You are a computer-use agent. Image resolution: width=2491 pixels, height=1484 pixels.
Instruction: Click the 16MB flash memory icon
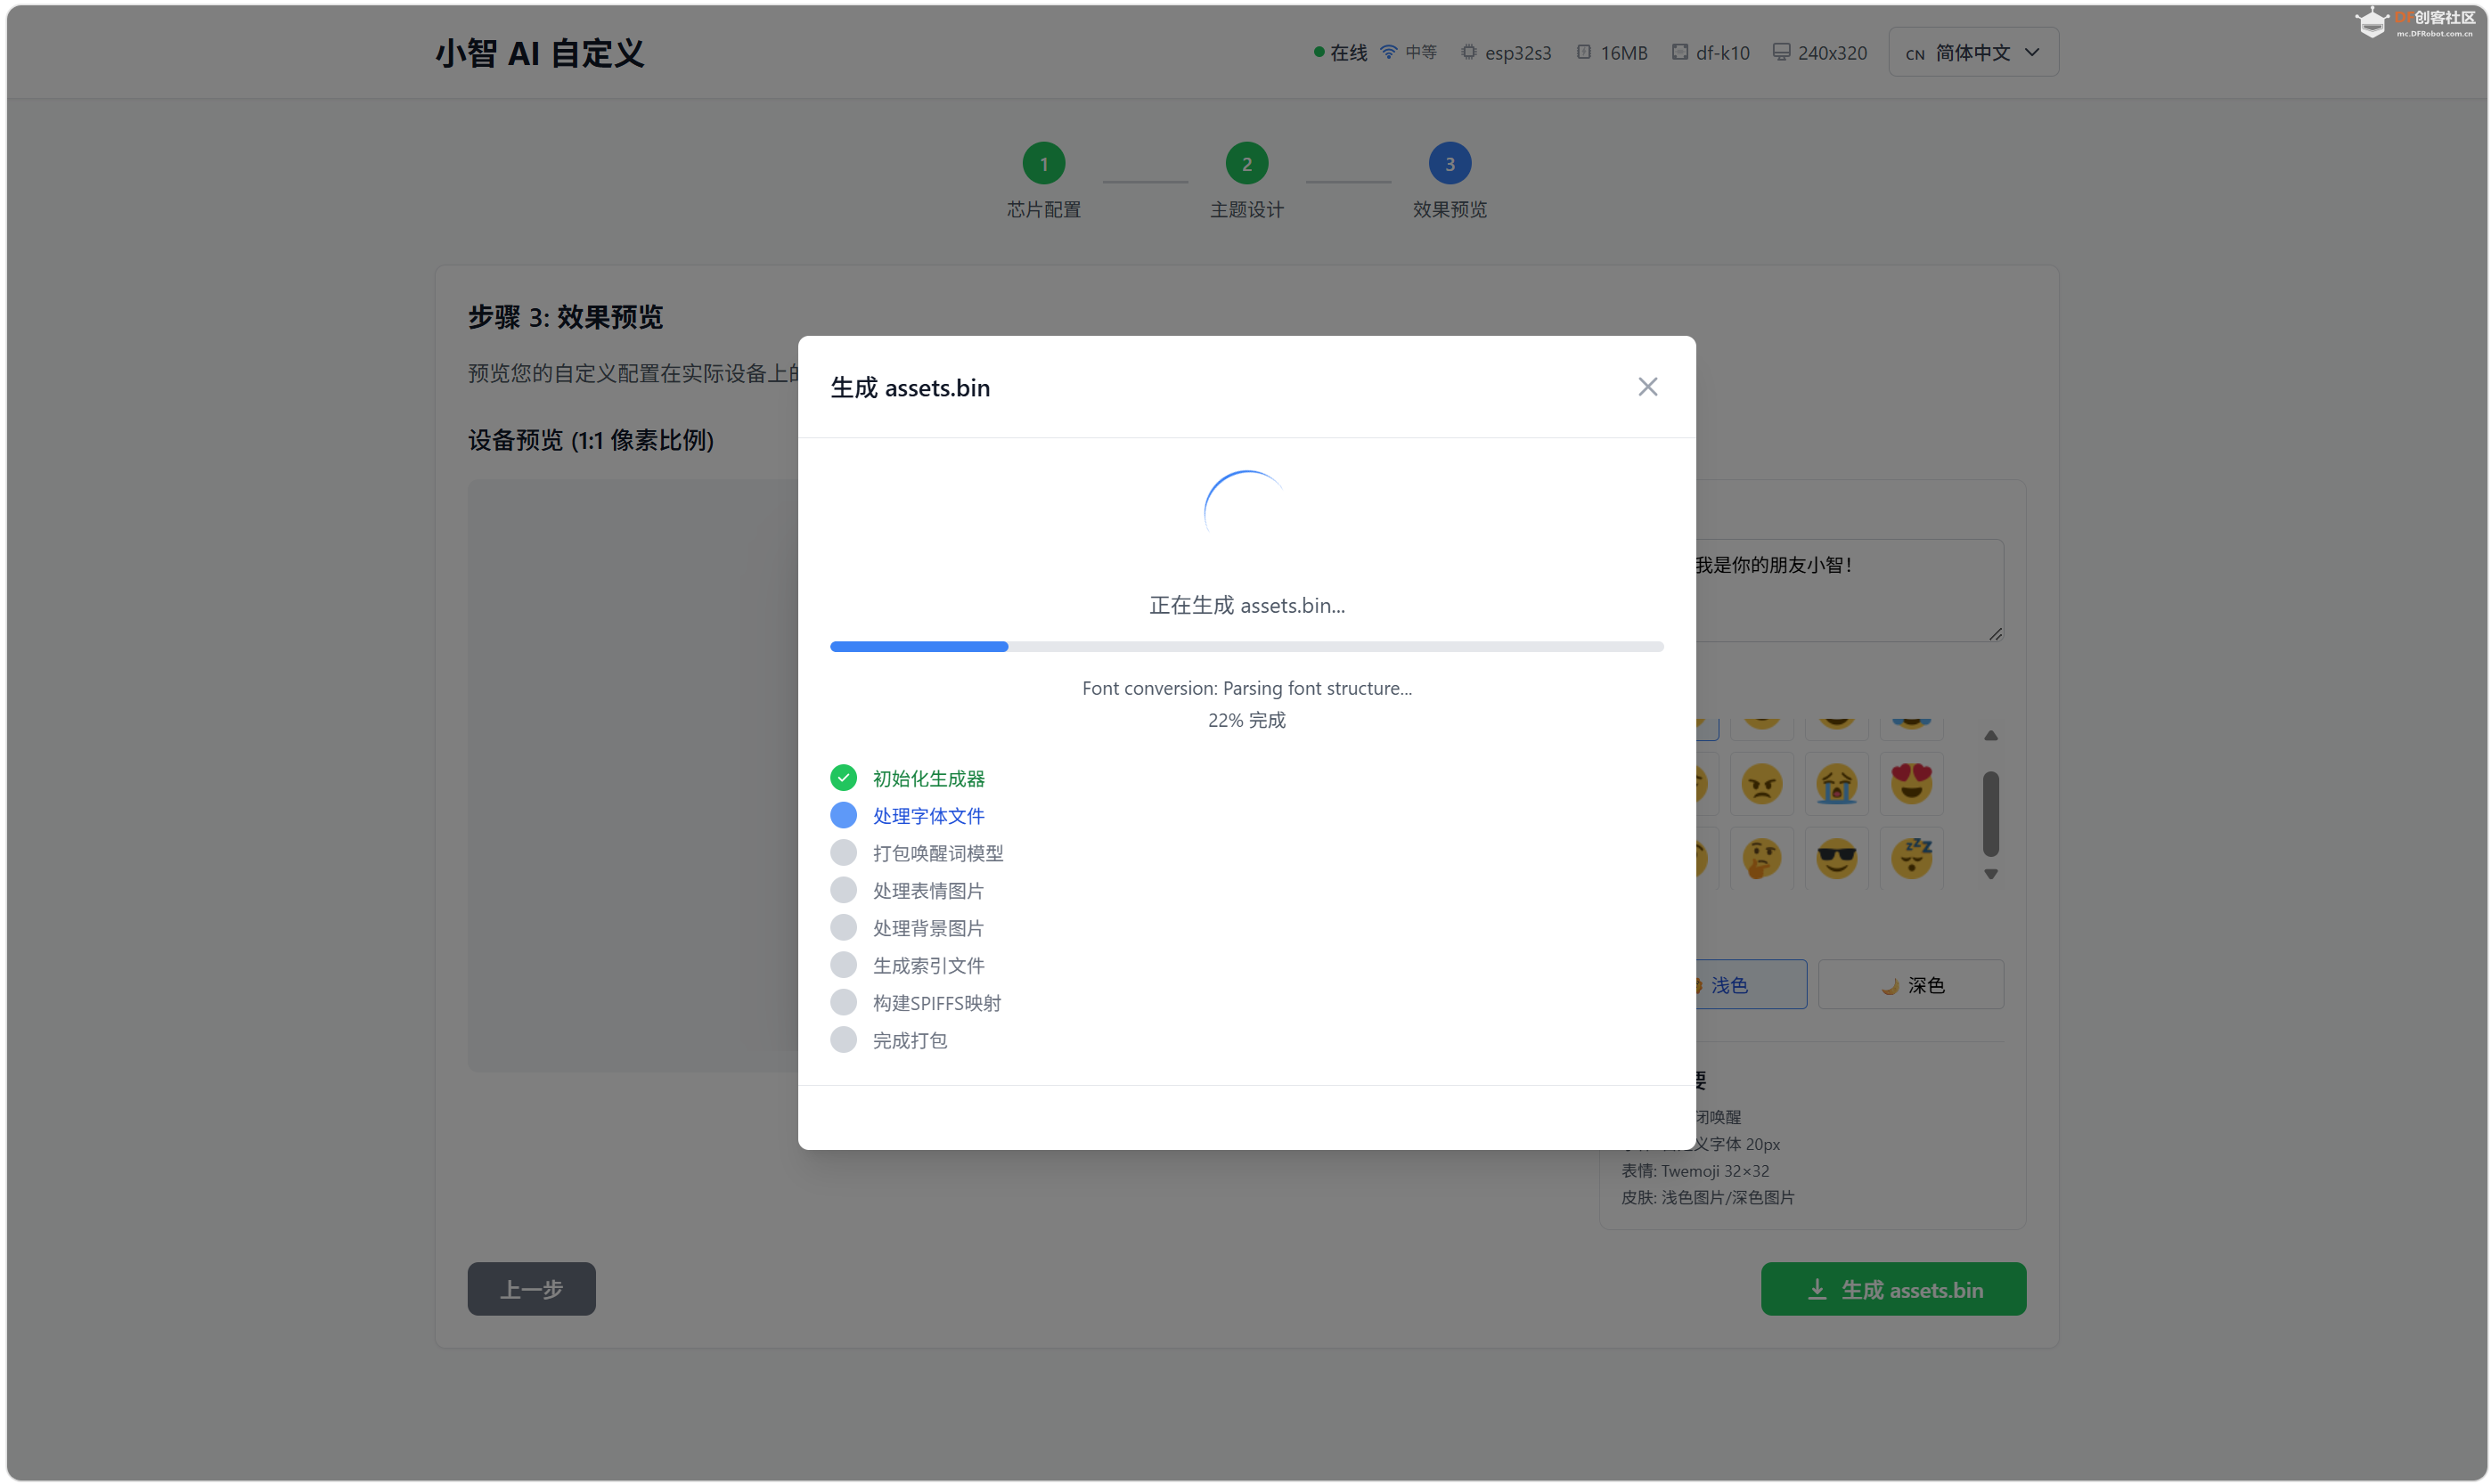coord(1583,52)
